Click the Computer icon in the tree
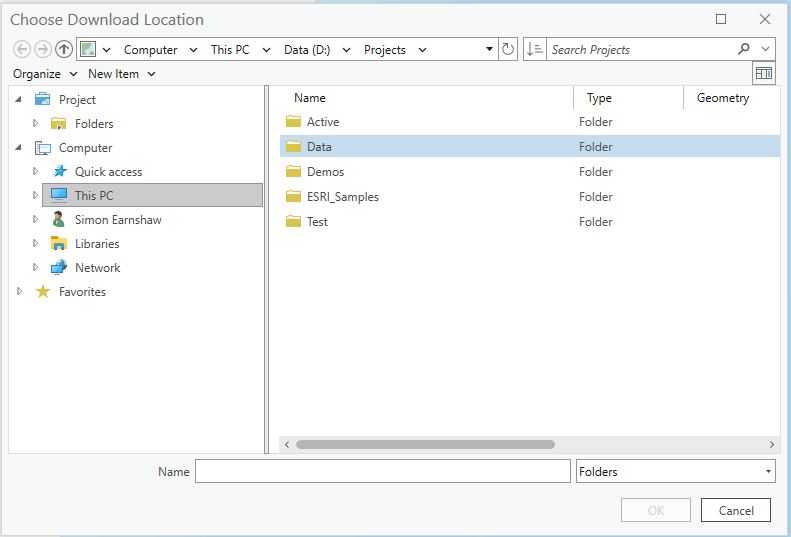 click(43, 148)
